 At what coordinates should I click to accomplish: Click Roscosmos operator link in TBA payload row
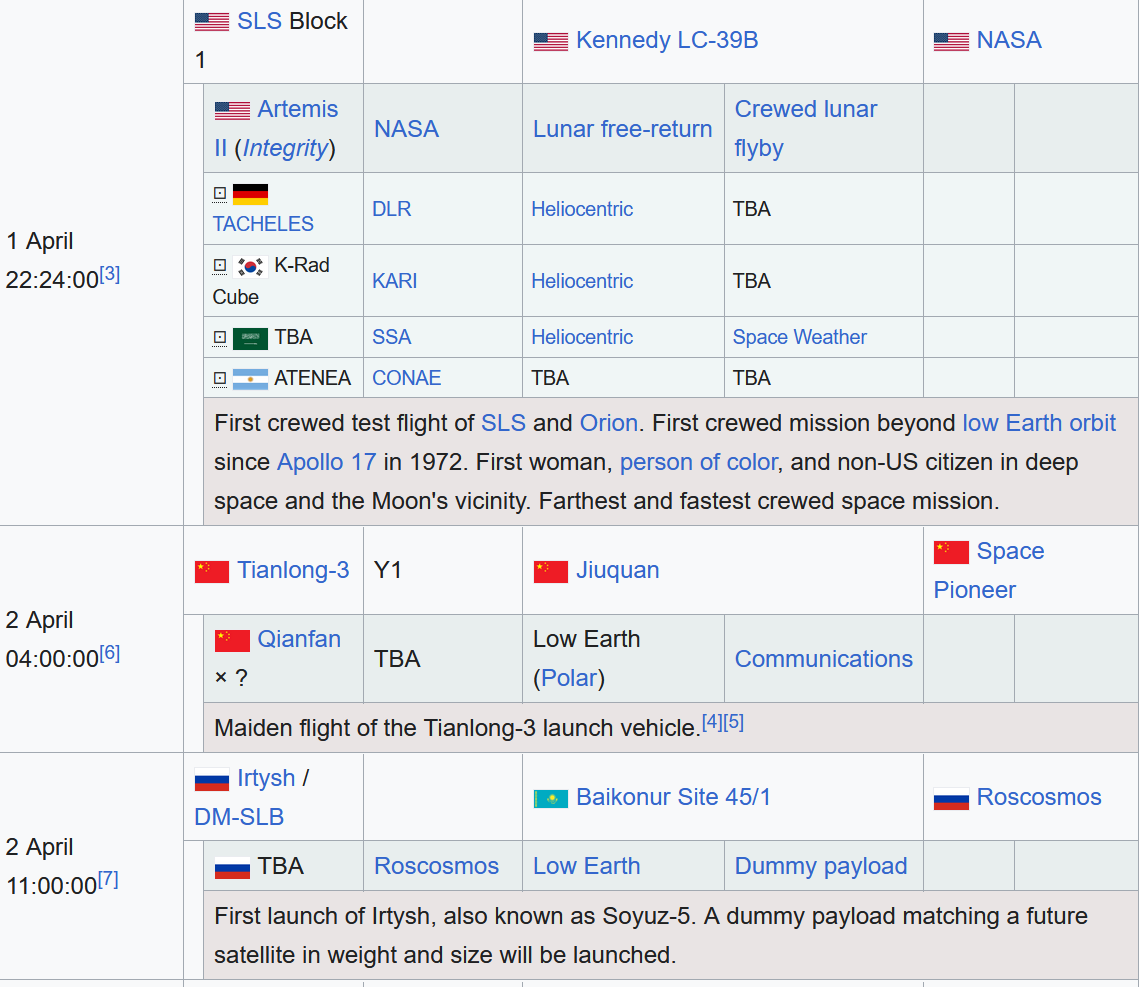click(x=437, y=866)
